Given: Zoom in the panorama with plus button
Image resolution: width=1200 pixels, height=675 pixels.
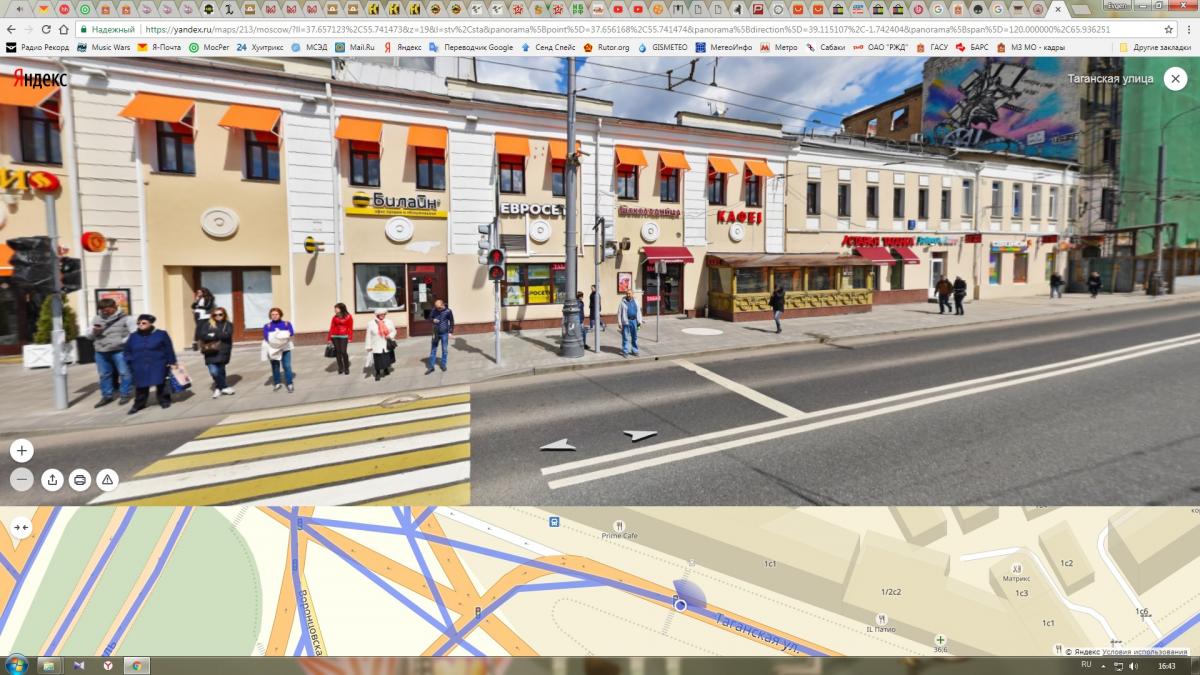Looking at the screenshot, I should click(x=22, y=451).
